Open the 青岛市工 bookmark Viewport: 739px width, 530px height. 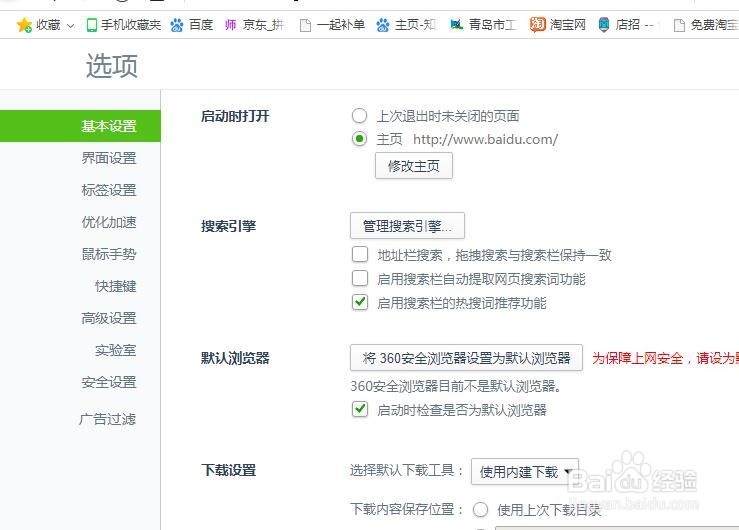484,25
